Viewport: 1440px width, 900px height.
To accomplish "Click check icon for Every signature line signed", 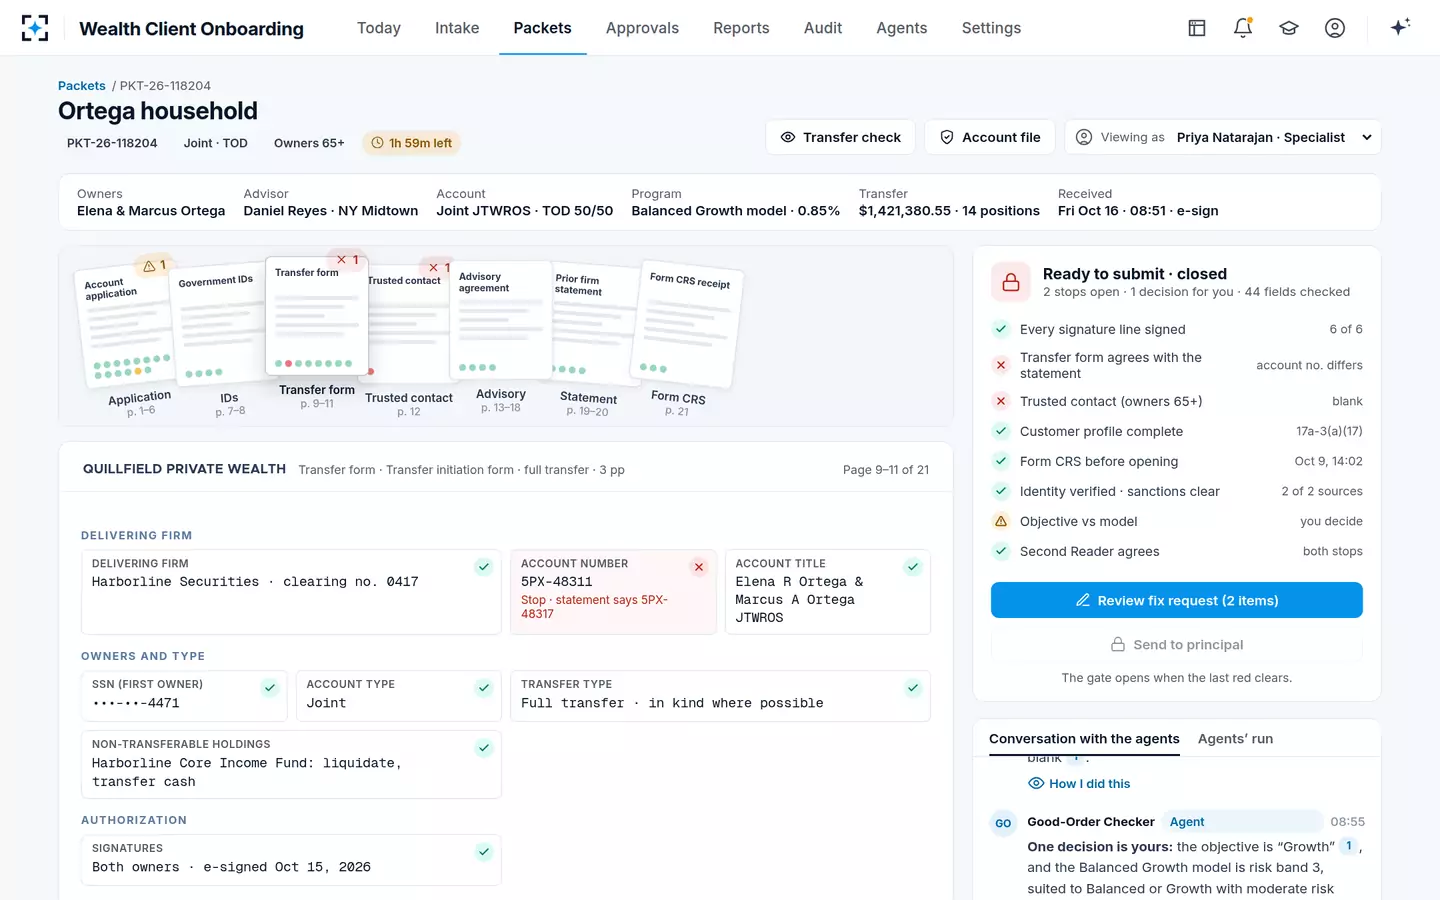I will 1001,329.
